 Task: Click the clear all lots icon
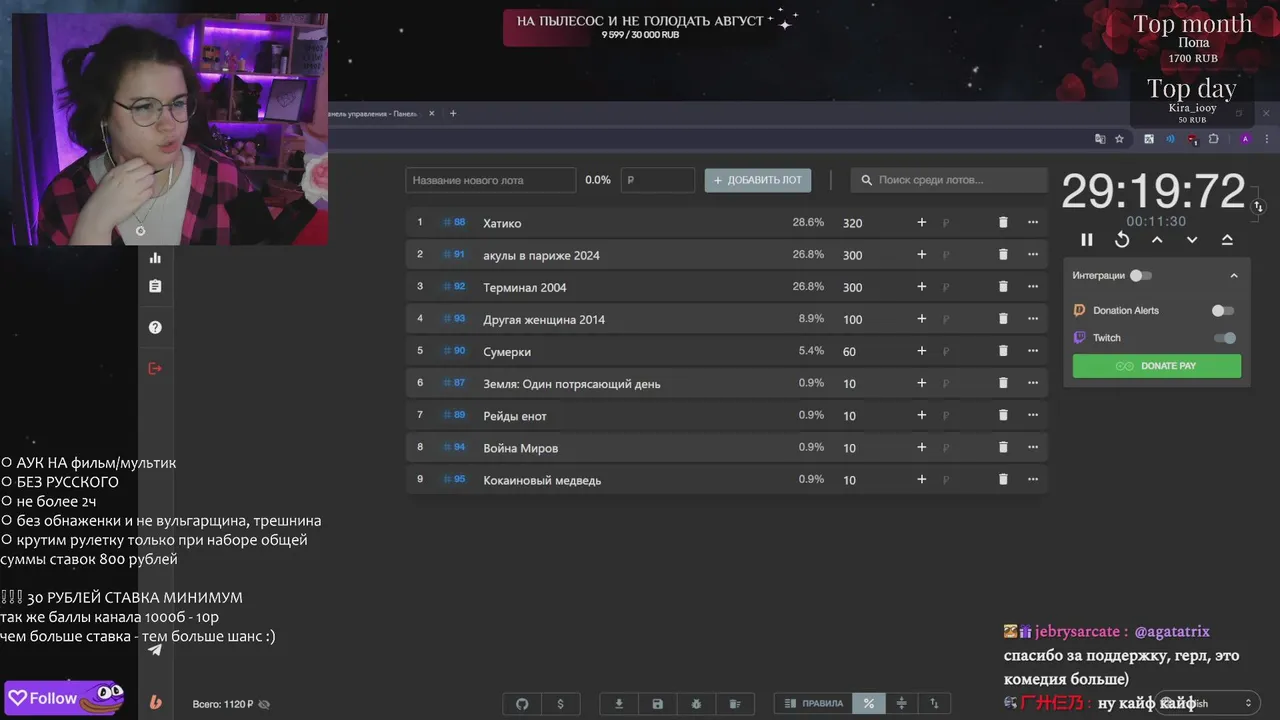click(734, 704)
